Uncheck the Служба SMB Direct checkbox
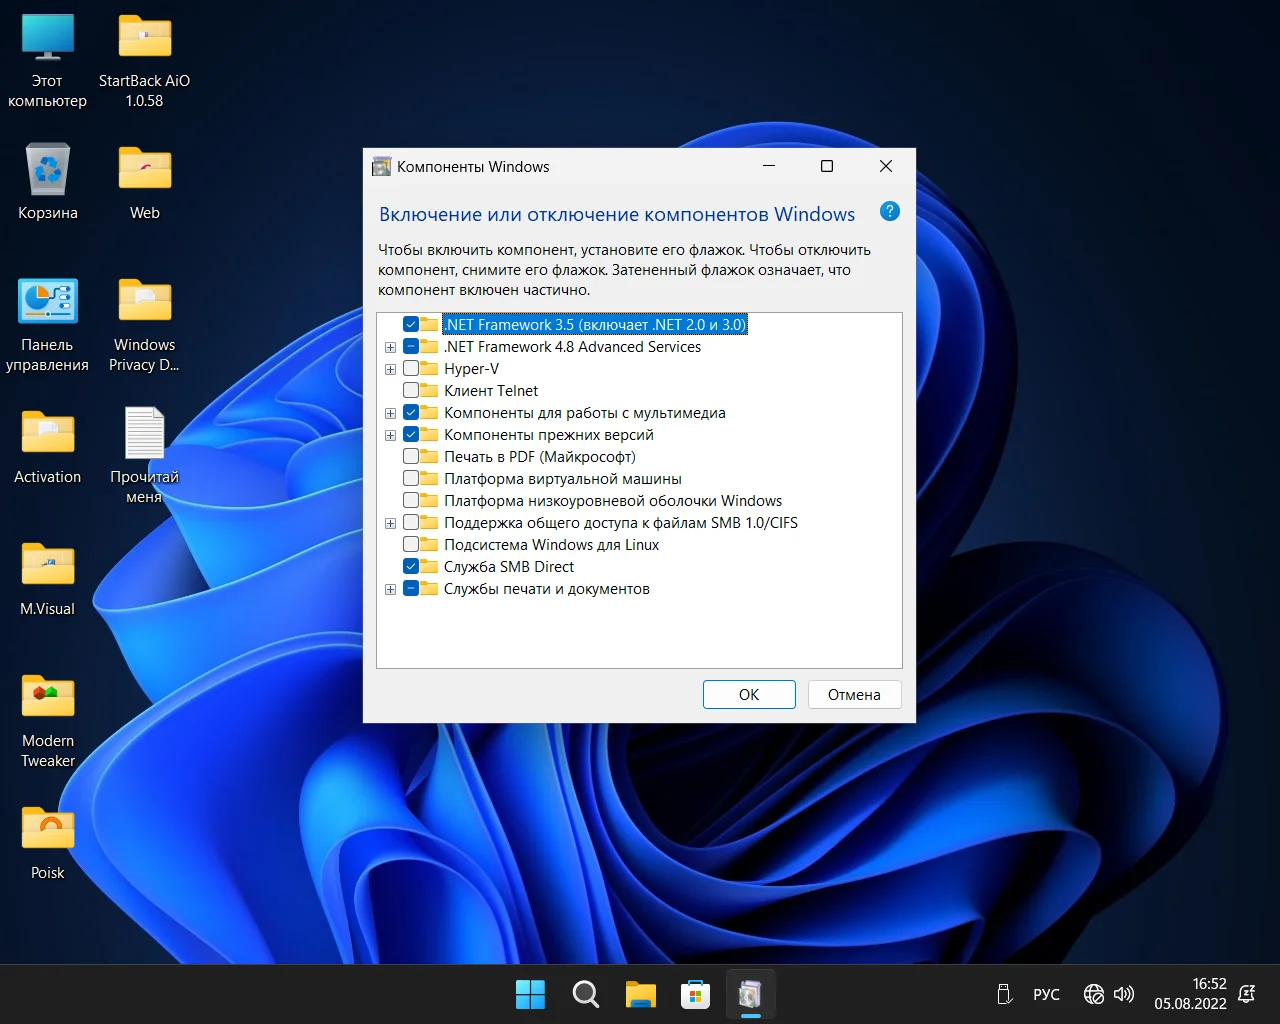Viewport: 1280px width, 1024px height. point(411,567)
